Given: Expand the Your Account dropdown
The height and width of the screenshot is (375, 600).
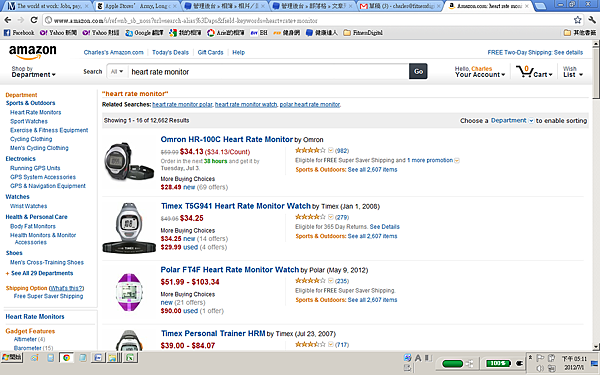Looking at the screenshot, I should tap(480, 72).
